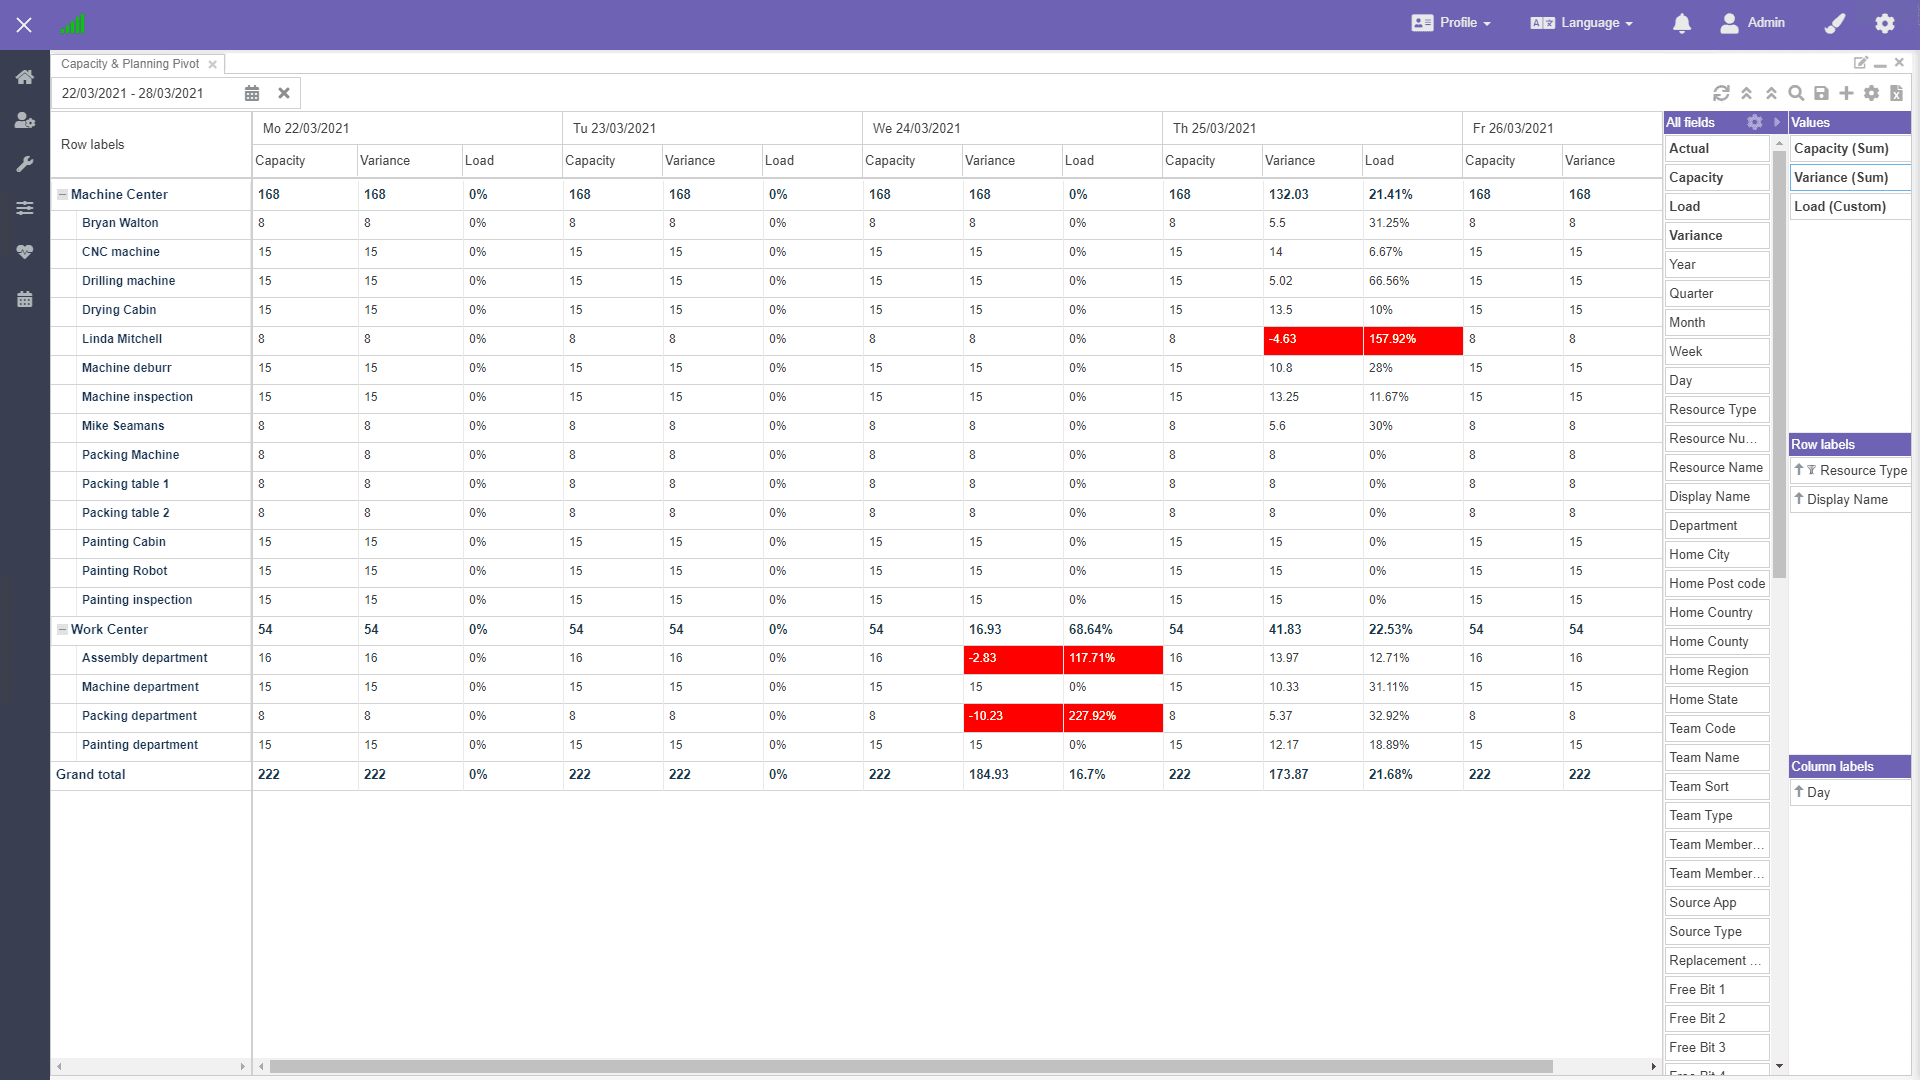Toggle sort direction on the Day column label
This screenshot has height=1080, width=1920.
click(x=1800, y=792)
